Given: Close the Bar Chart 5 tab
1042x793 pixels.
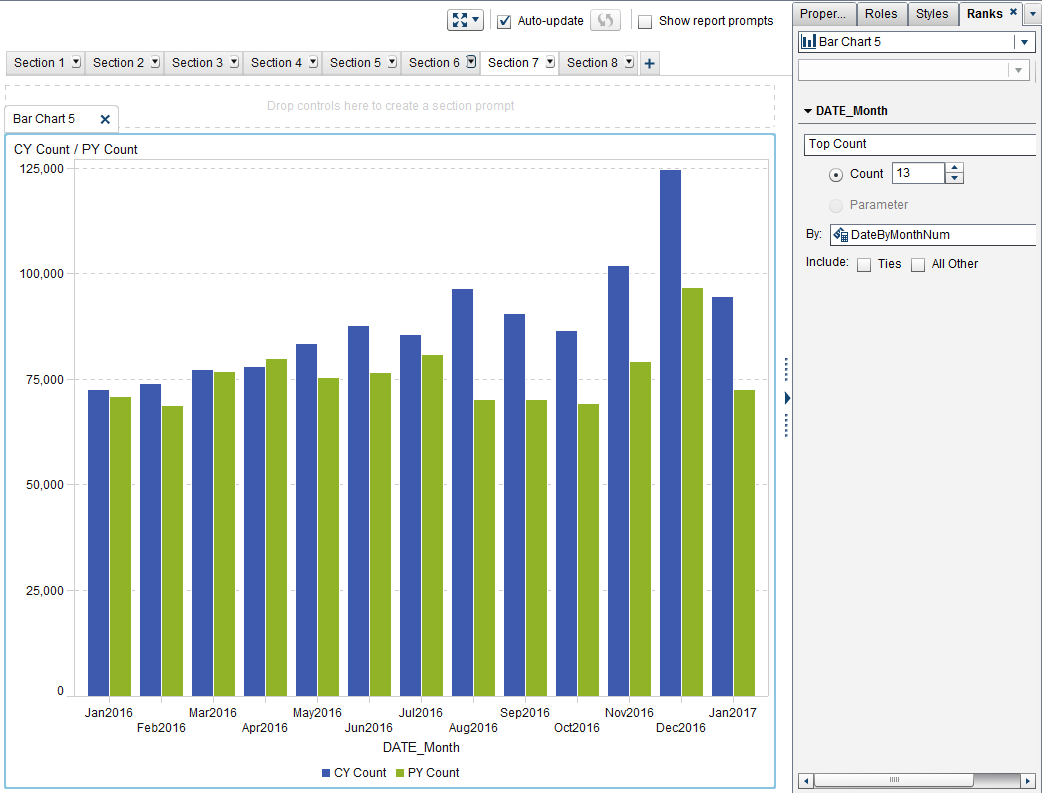Looking at the screenshot, I should (105, 119).
